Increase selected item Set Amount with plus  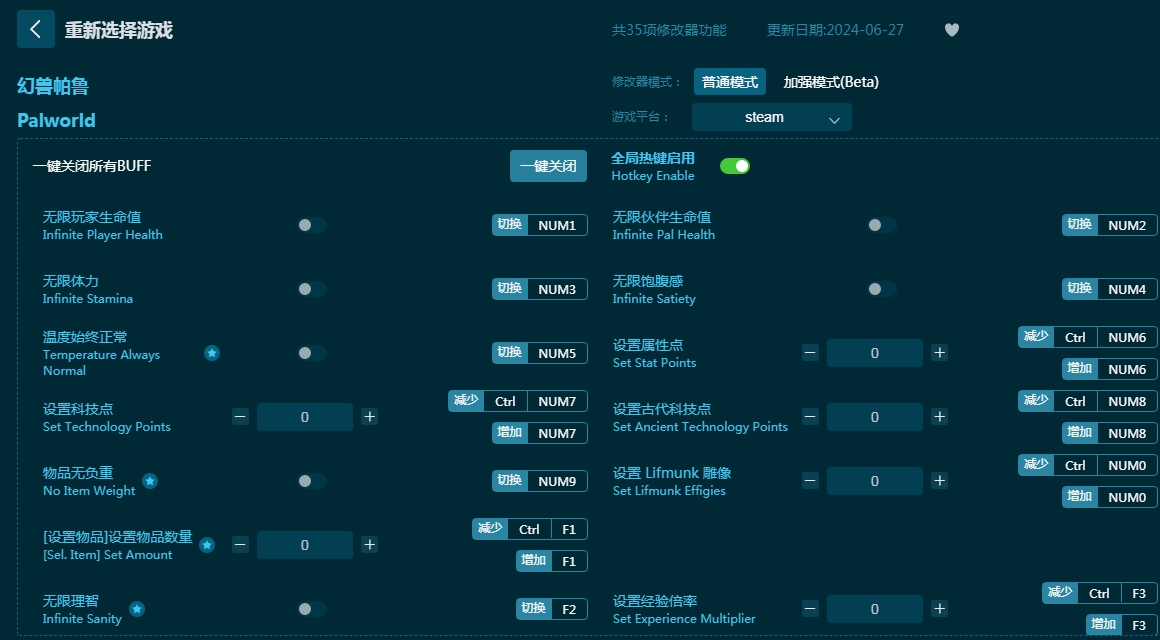(370, 545)
